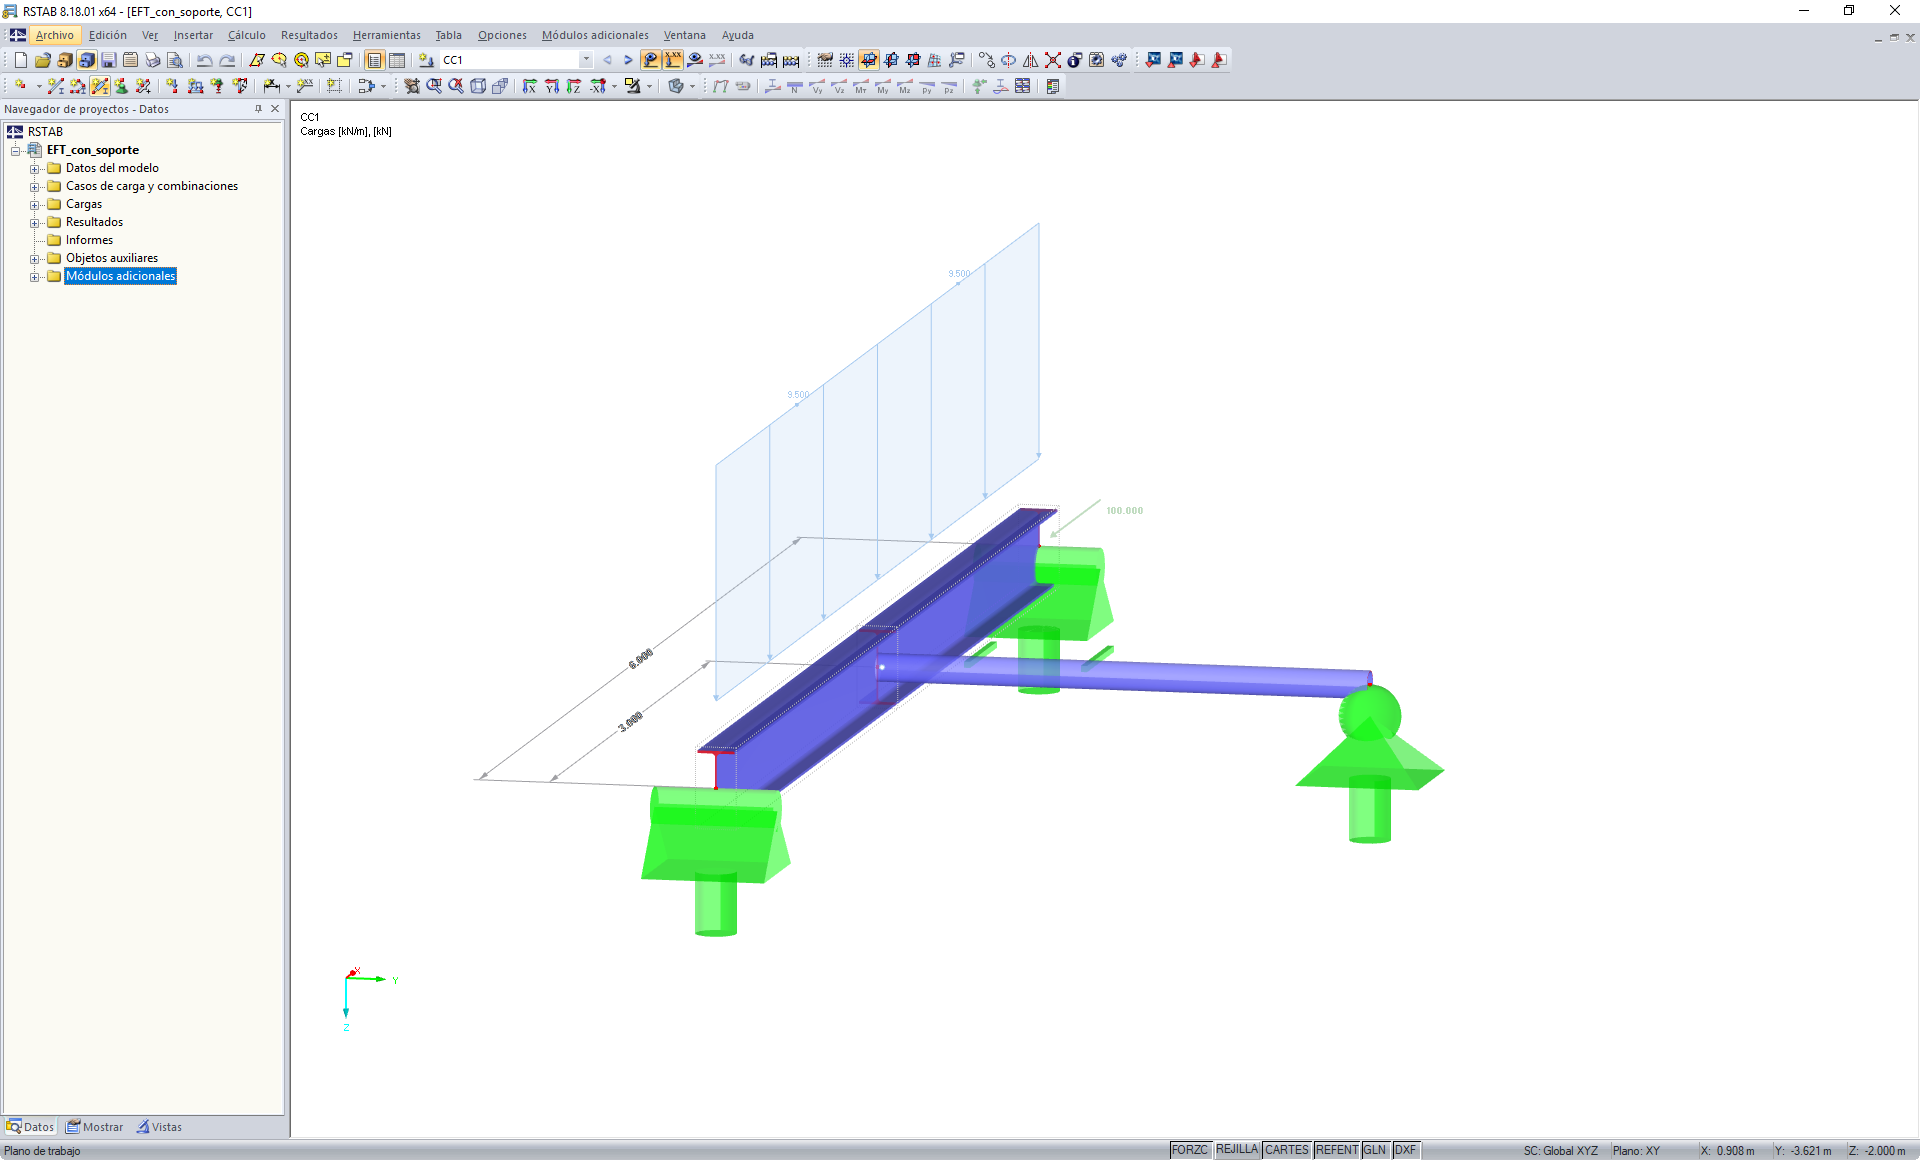Click the Mirror tool icon
Screen dimensions: 1920x1160
click(1030, 60)
